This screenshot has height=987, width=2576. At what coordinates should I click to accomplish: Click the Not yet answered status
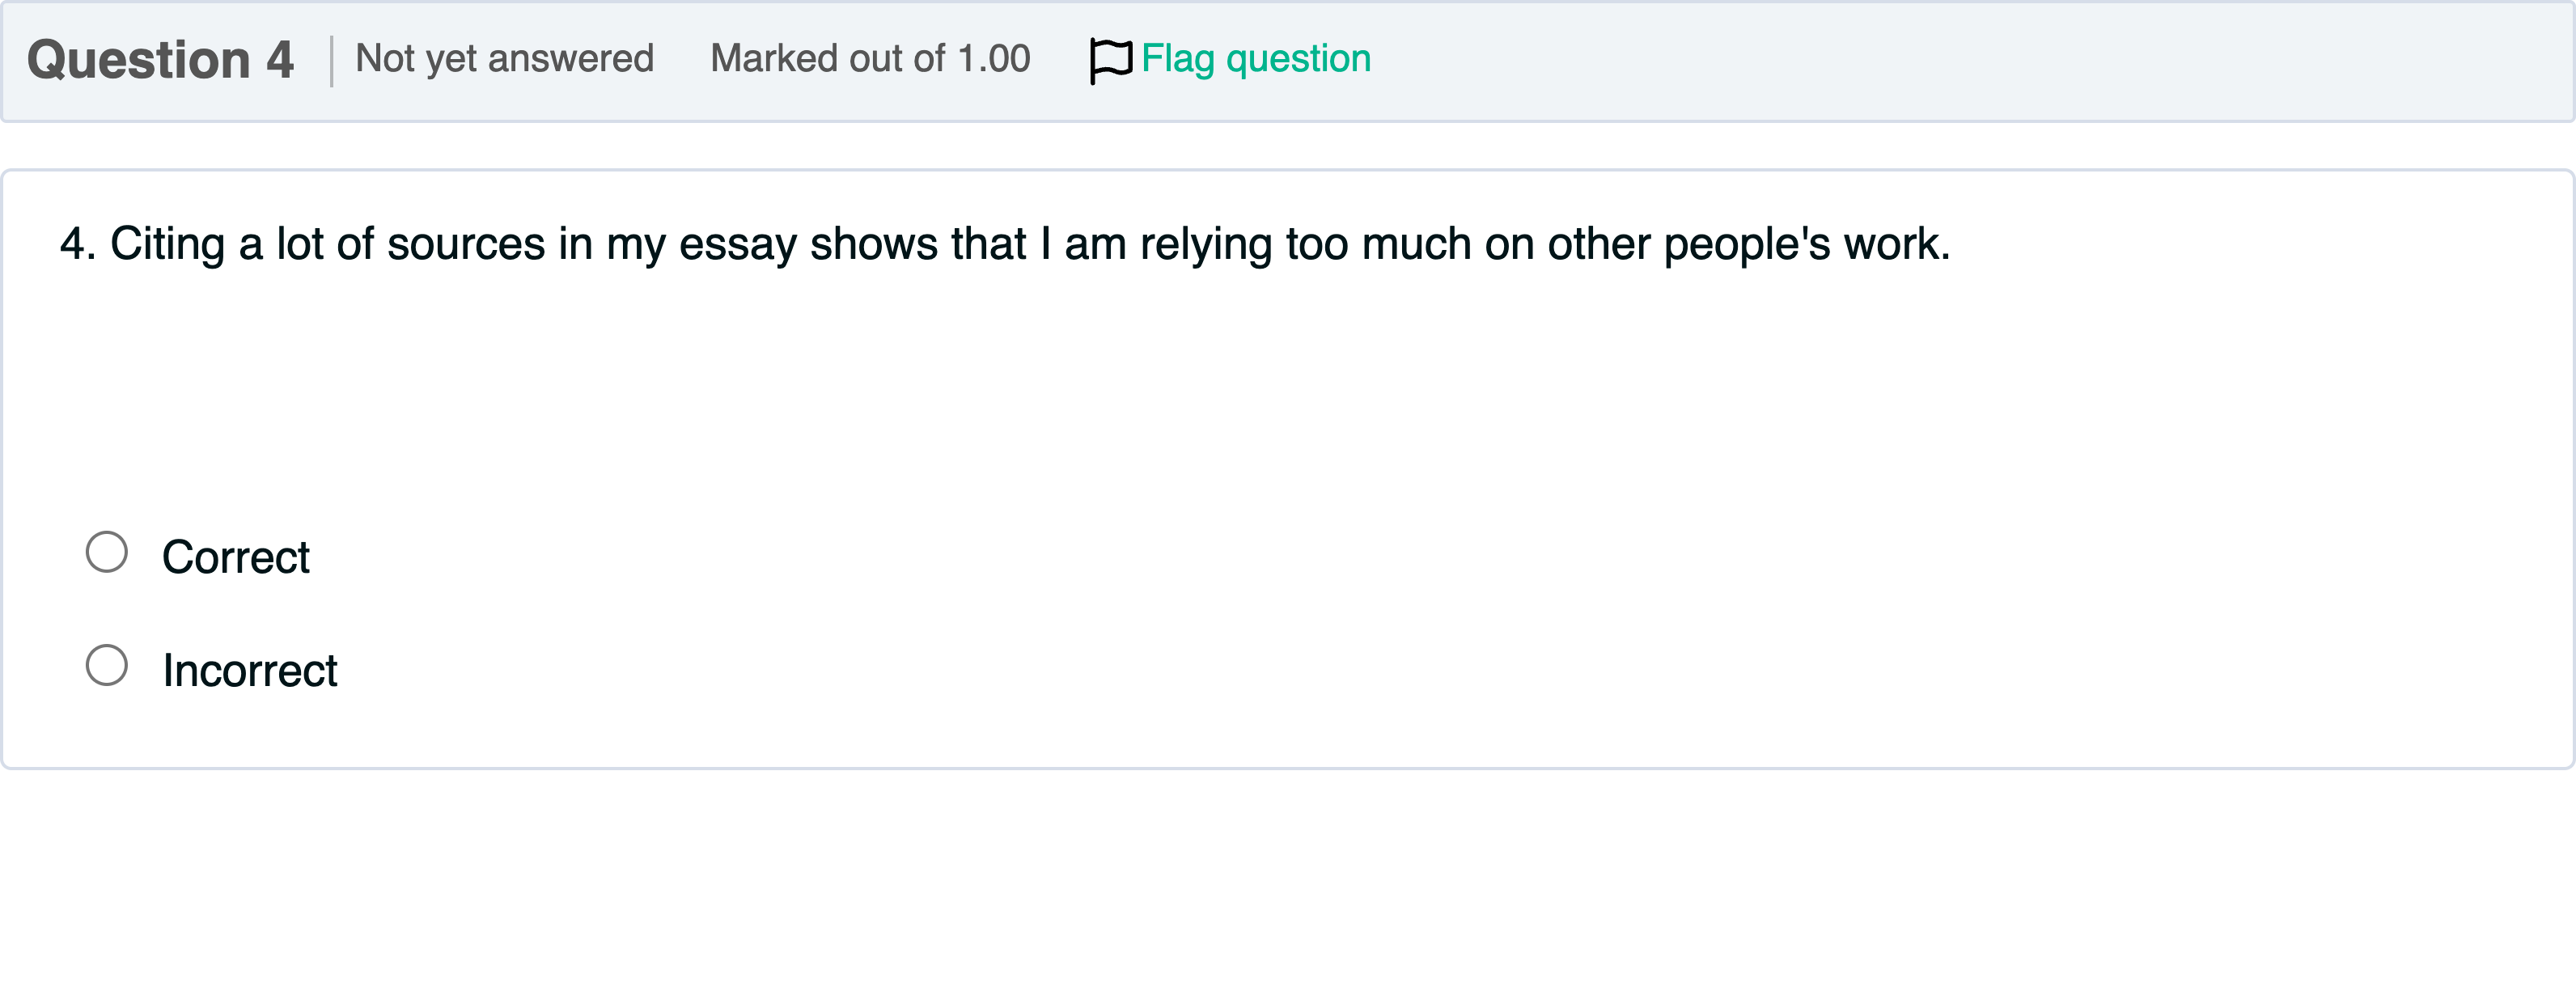tap(504, 59)
